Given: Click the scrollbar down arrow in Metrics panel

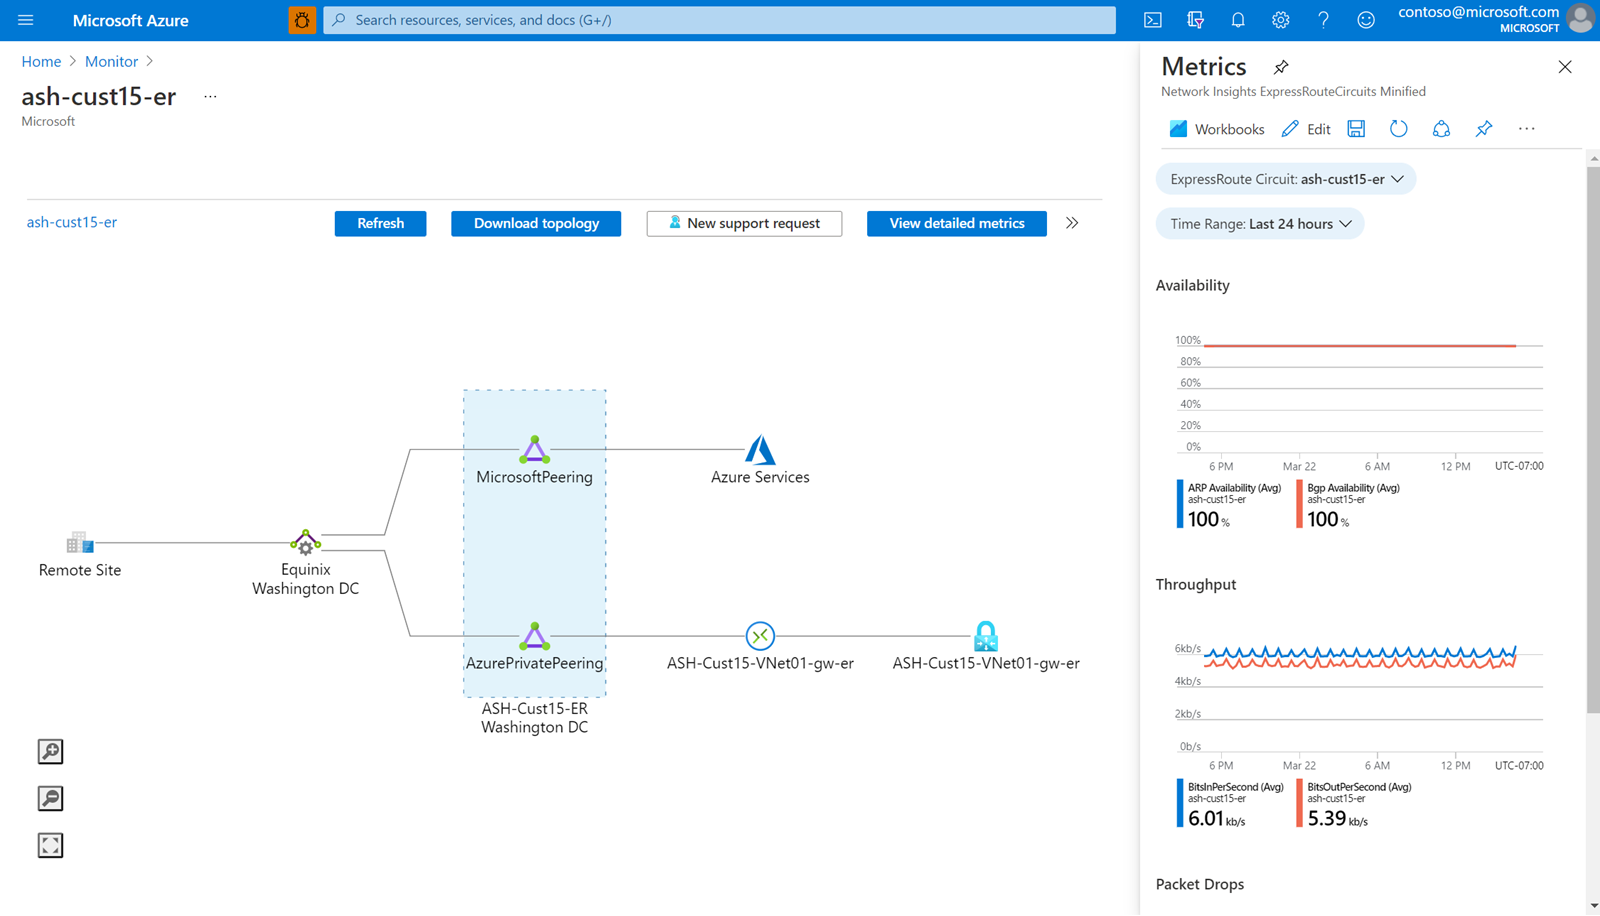Looking at the screenshot, I should point(1593,906).
